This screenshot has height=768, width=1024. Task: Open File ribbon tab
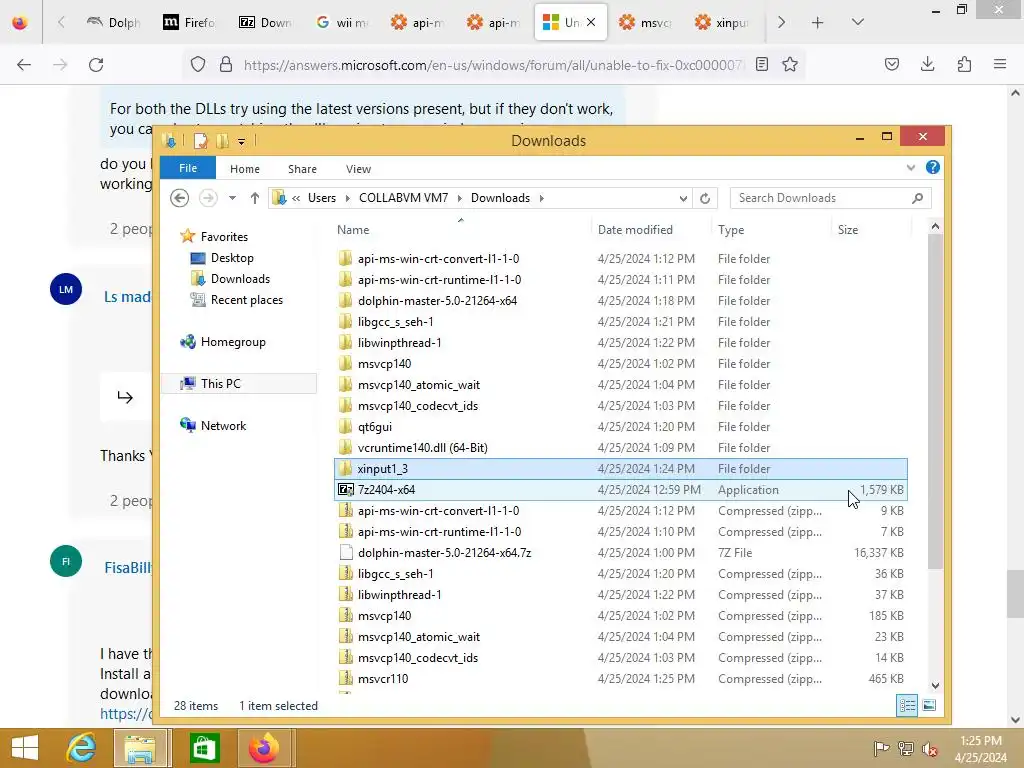pos(188,168)
